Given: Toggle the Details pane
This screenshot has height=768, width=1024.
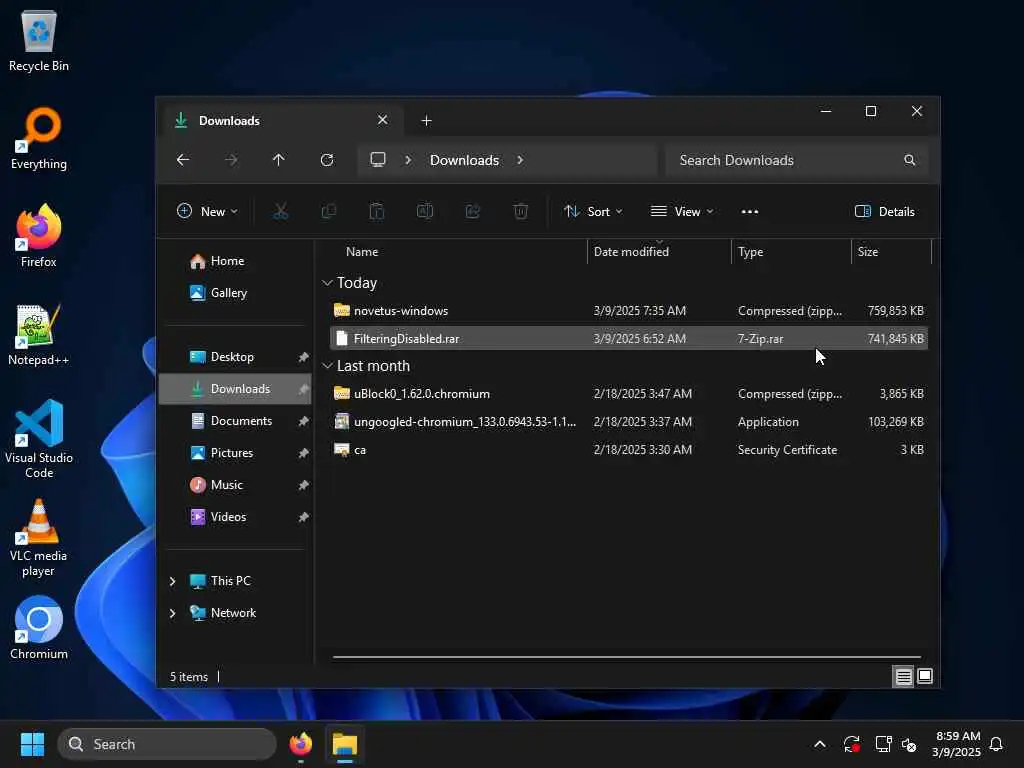Looking at the screenshot, I should coord(885,212).
